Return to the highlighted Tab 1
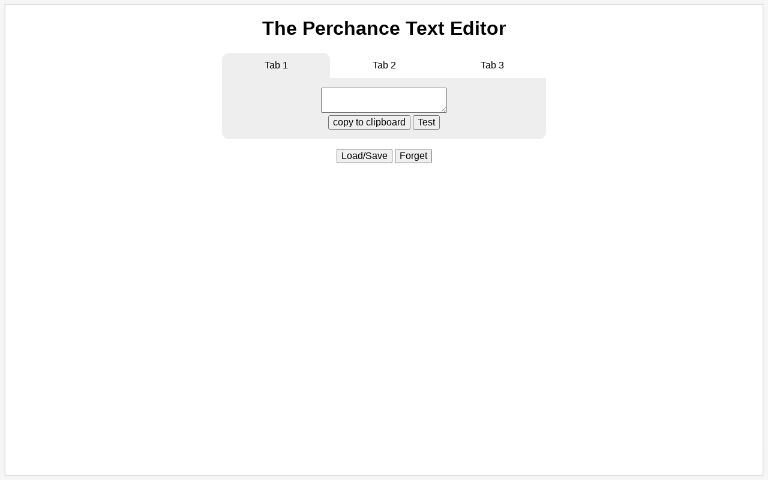768x480 pixels. pos(276,65)
